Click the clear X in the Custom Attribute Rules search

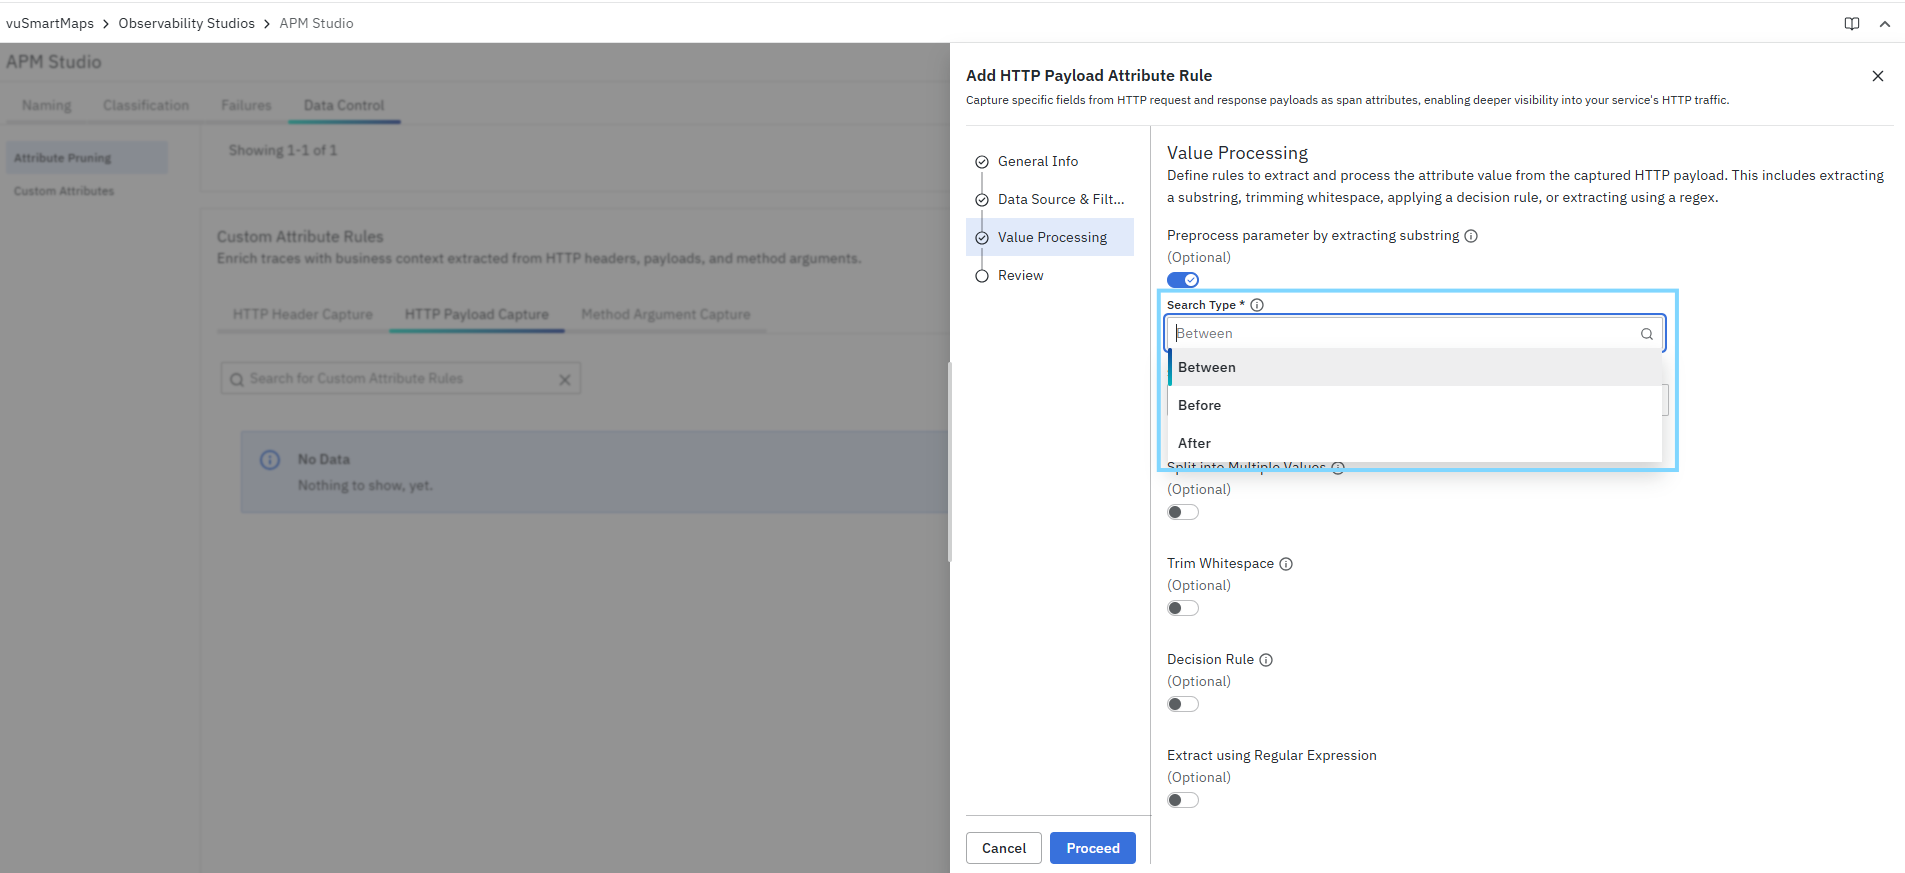565,380
